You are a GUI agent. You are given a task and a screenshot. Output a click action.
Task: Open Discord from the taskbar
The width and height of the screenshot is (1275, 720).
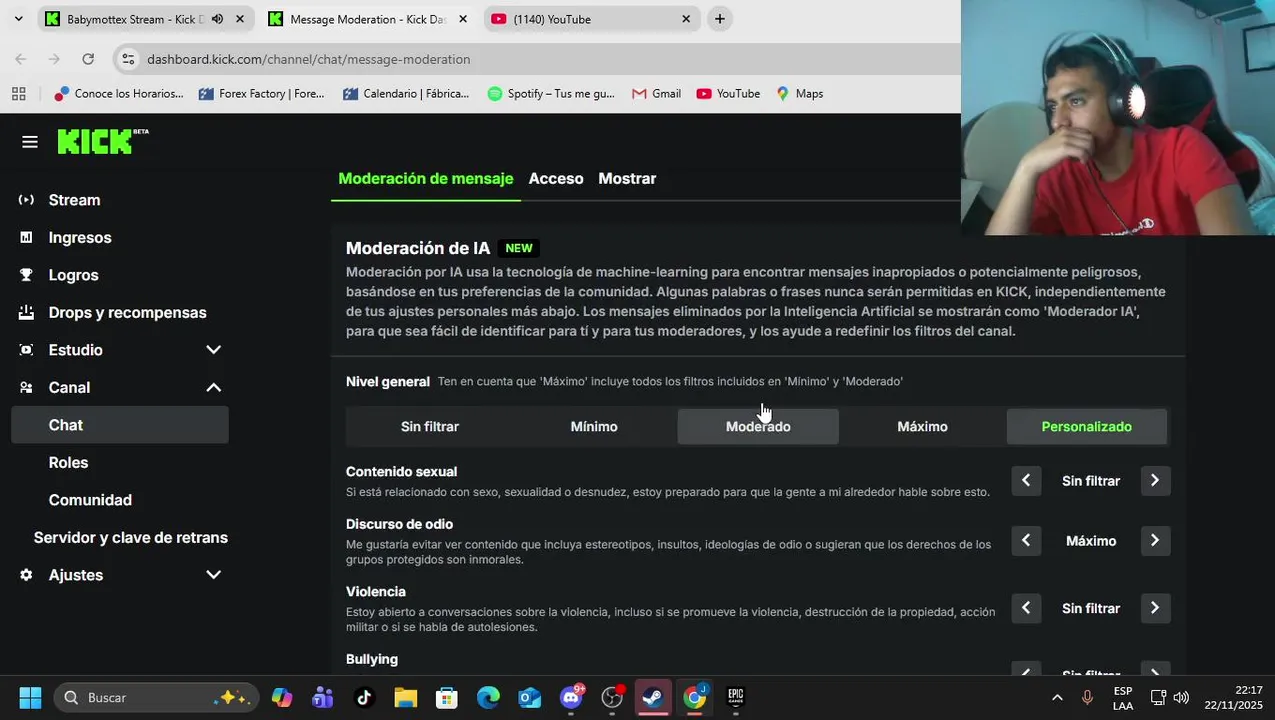(x=571, y=697)
